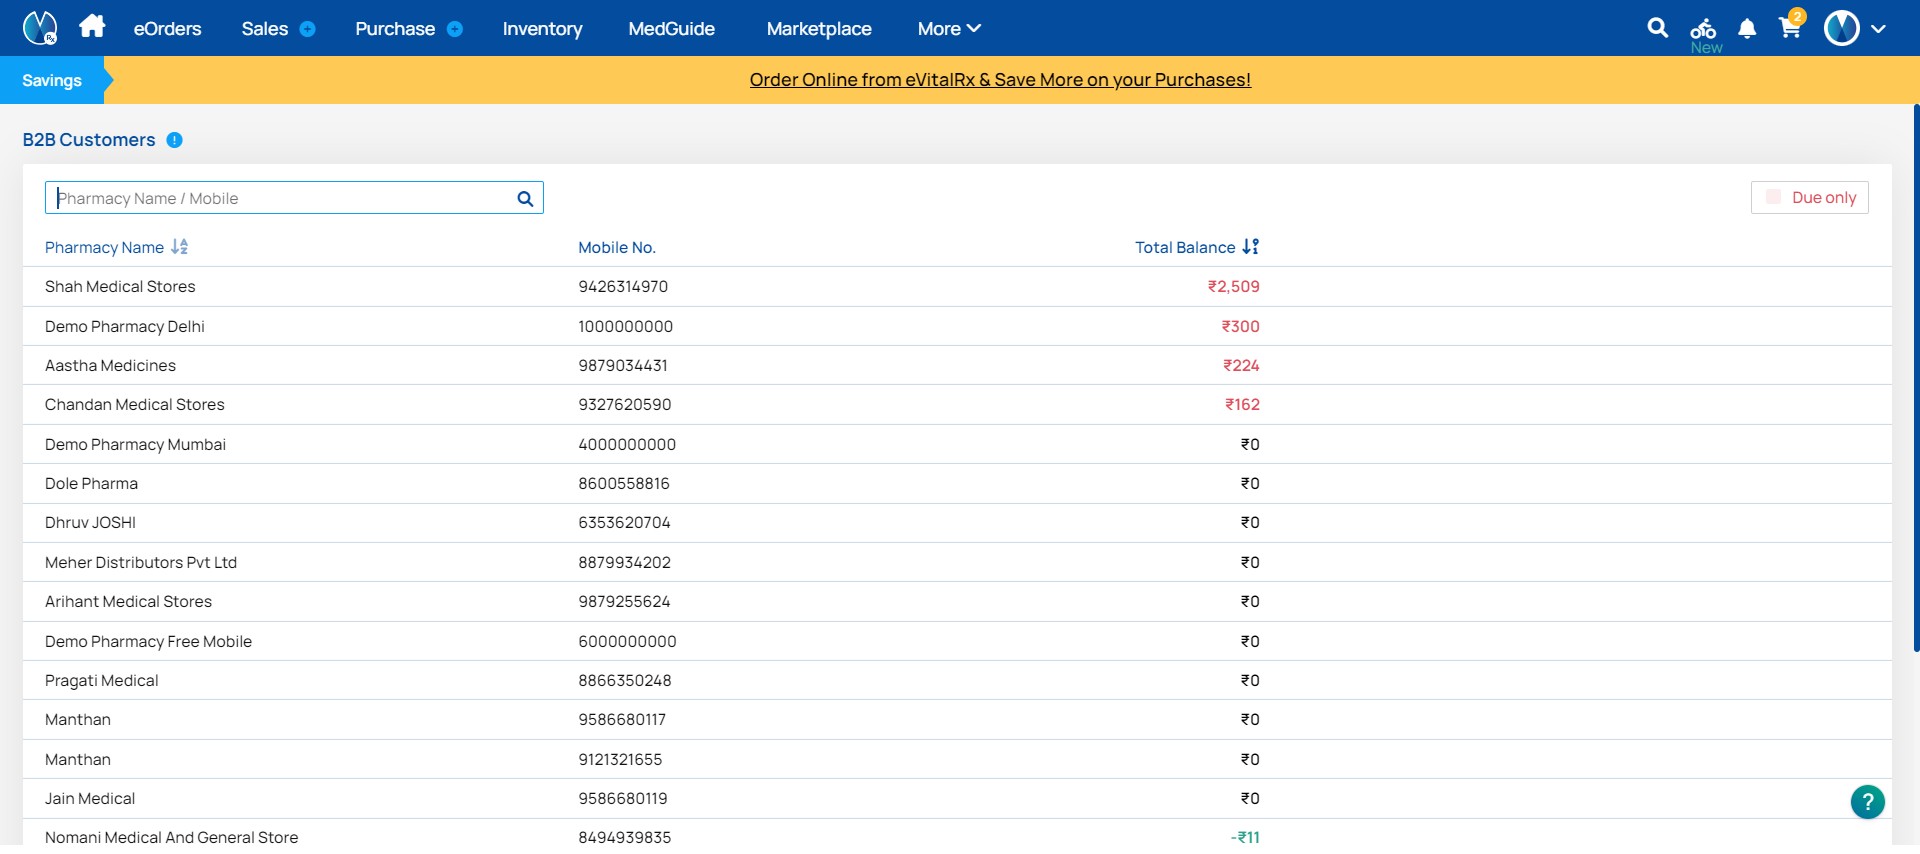Viewport: 1920px width, 854px height.
Task: Click the plus icon next to Sales
Action: (x=308, y=29)
